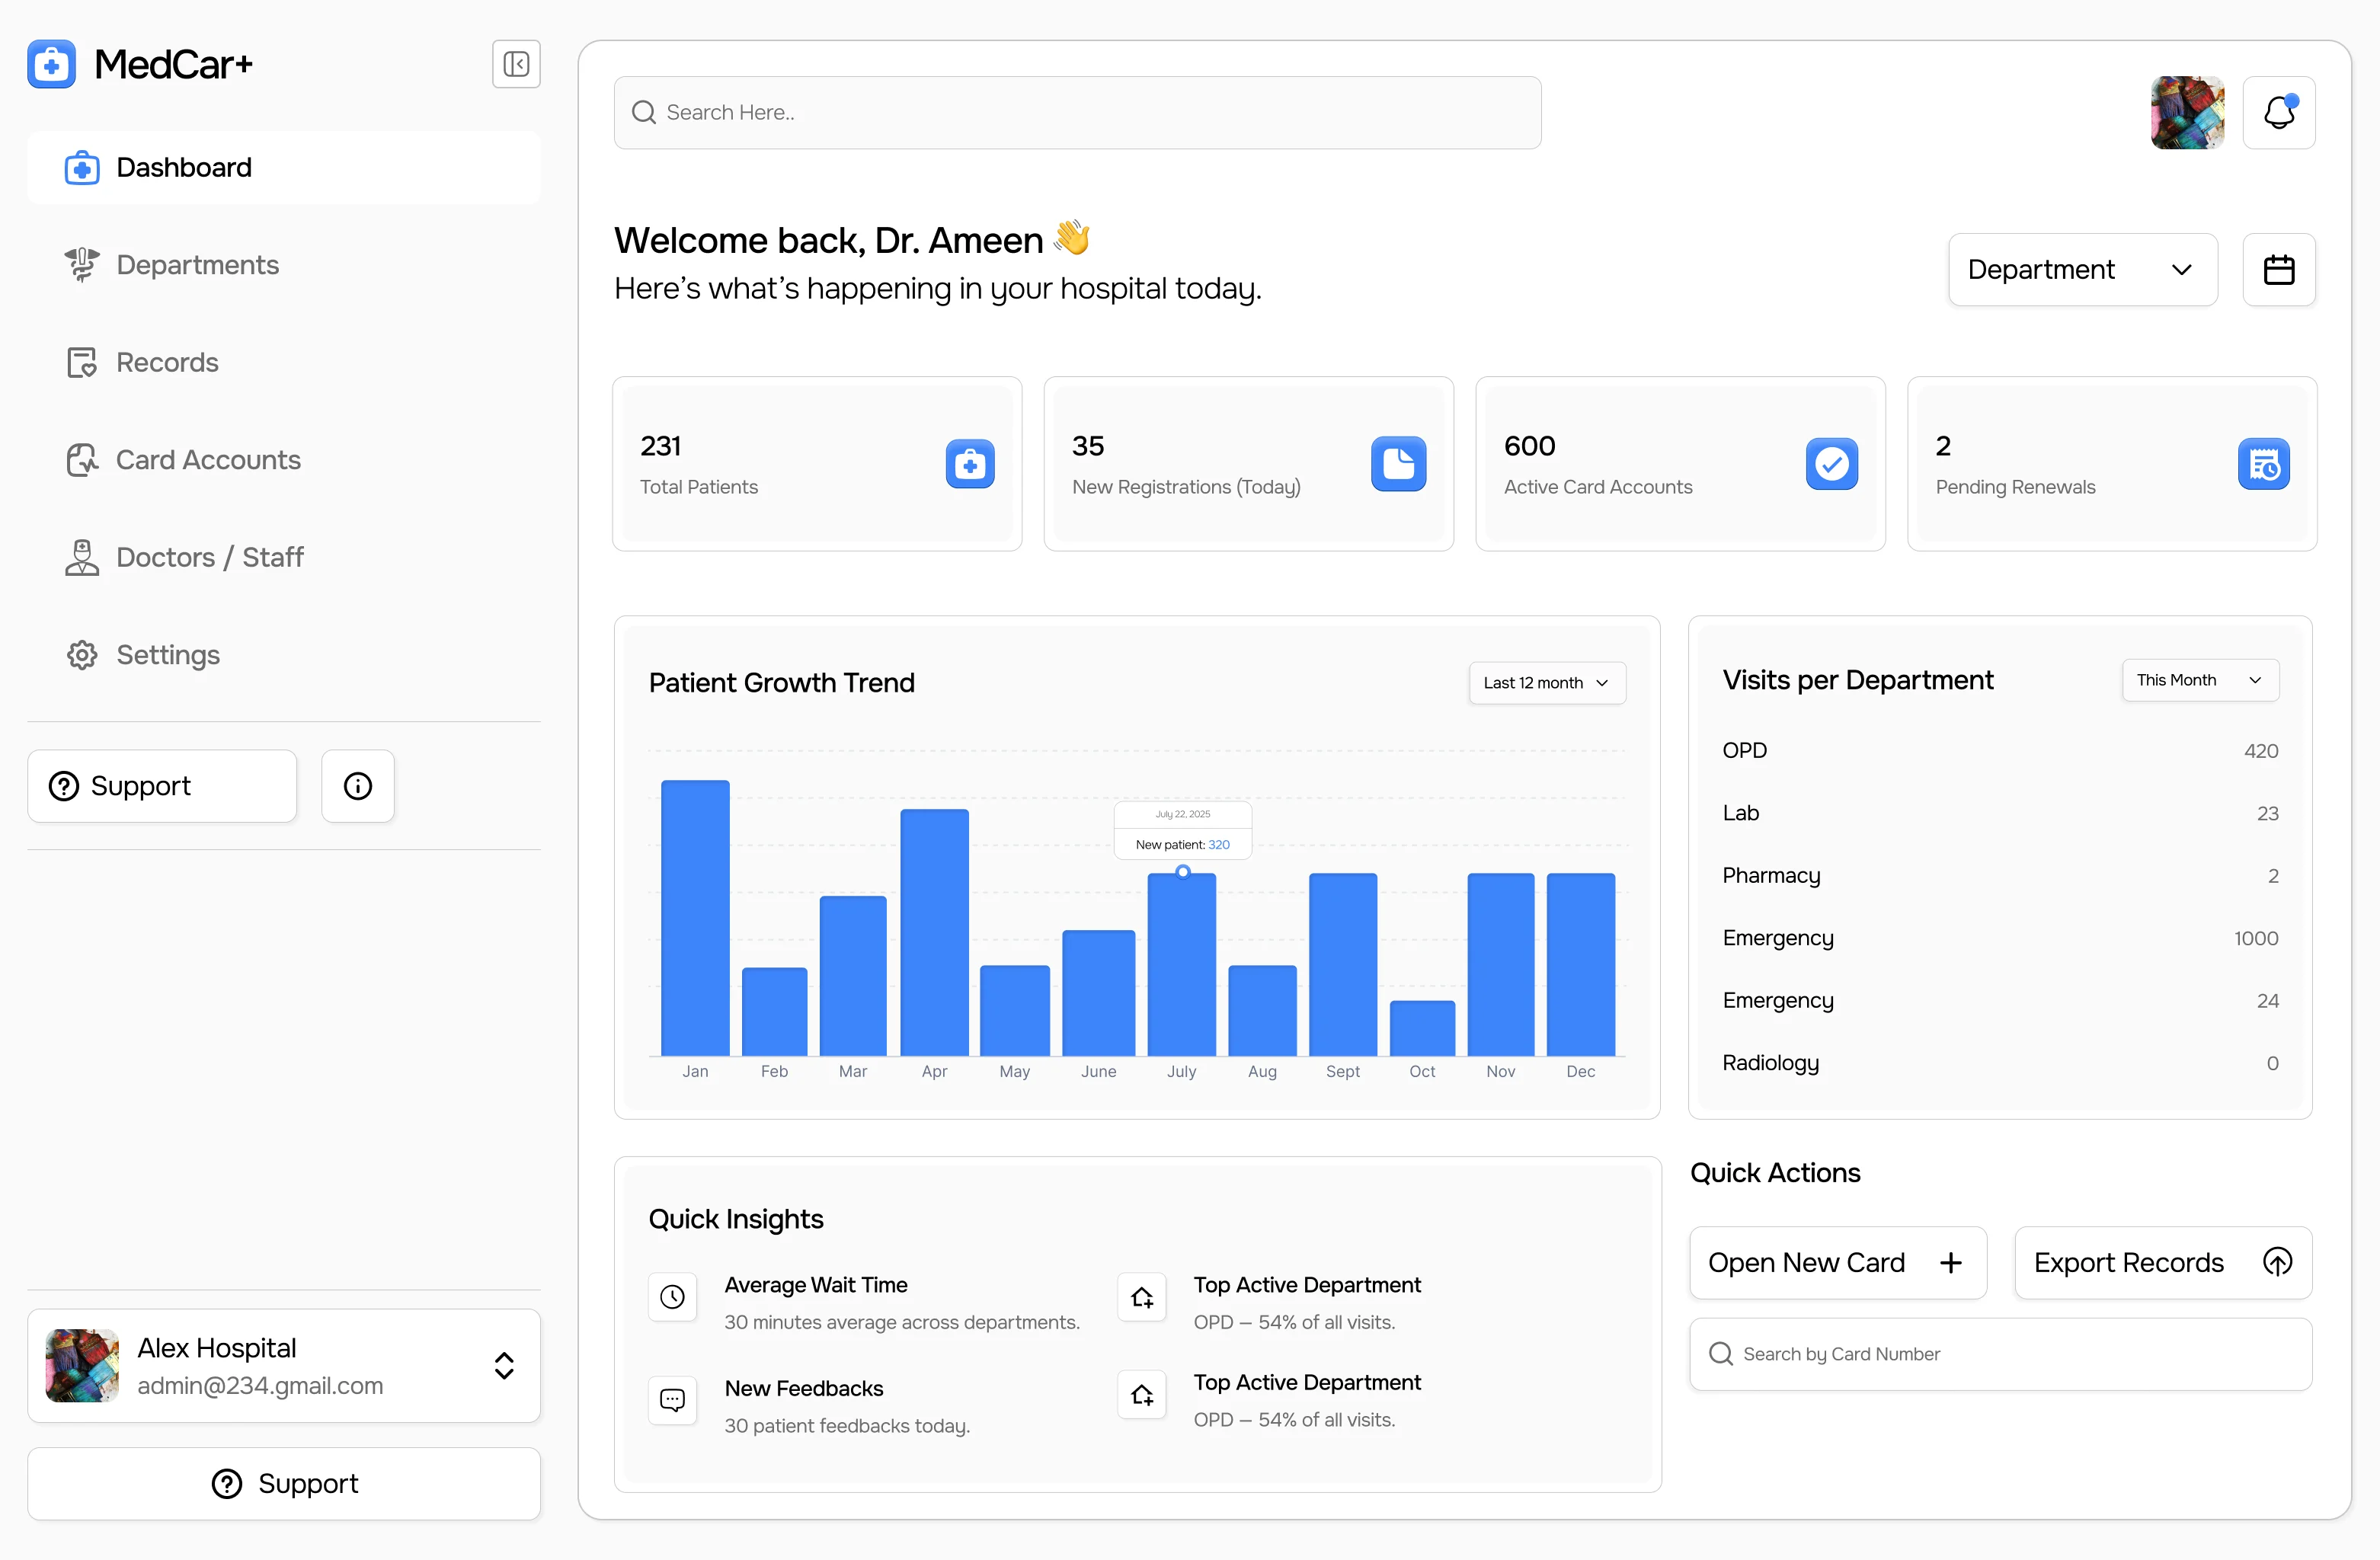This screenshot has width=2380, height=1560.
Task: Click the July bar in growth chart
Action: (x=1181, y=964)
